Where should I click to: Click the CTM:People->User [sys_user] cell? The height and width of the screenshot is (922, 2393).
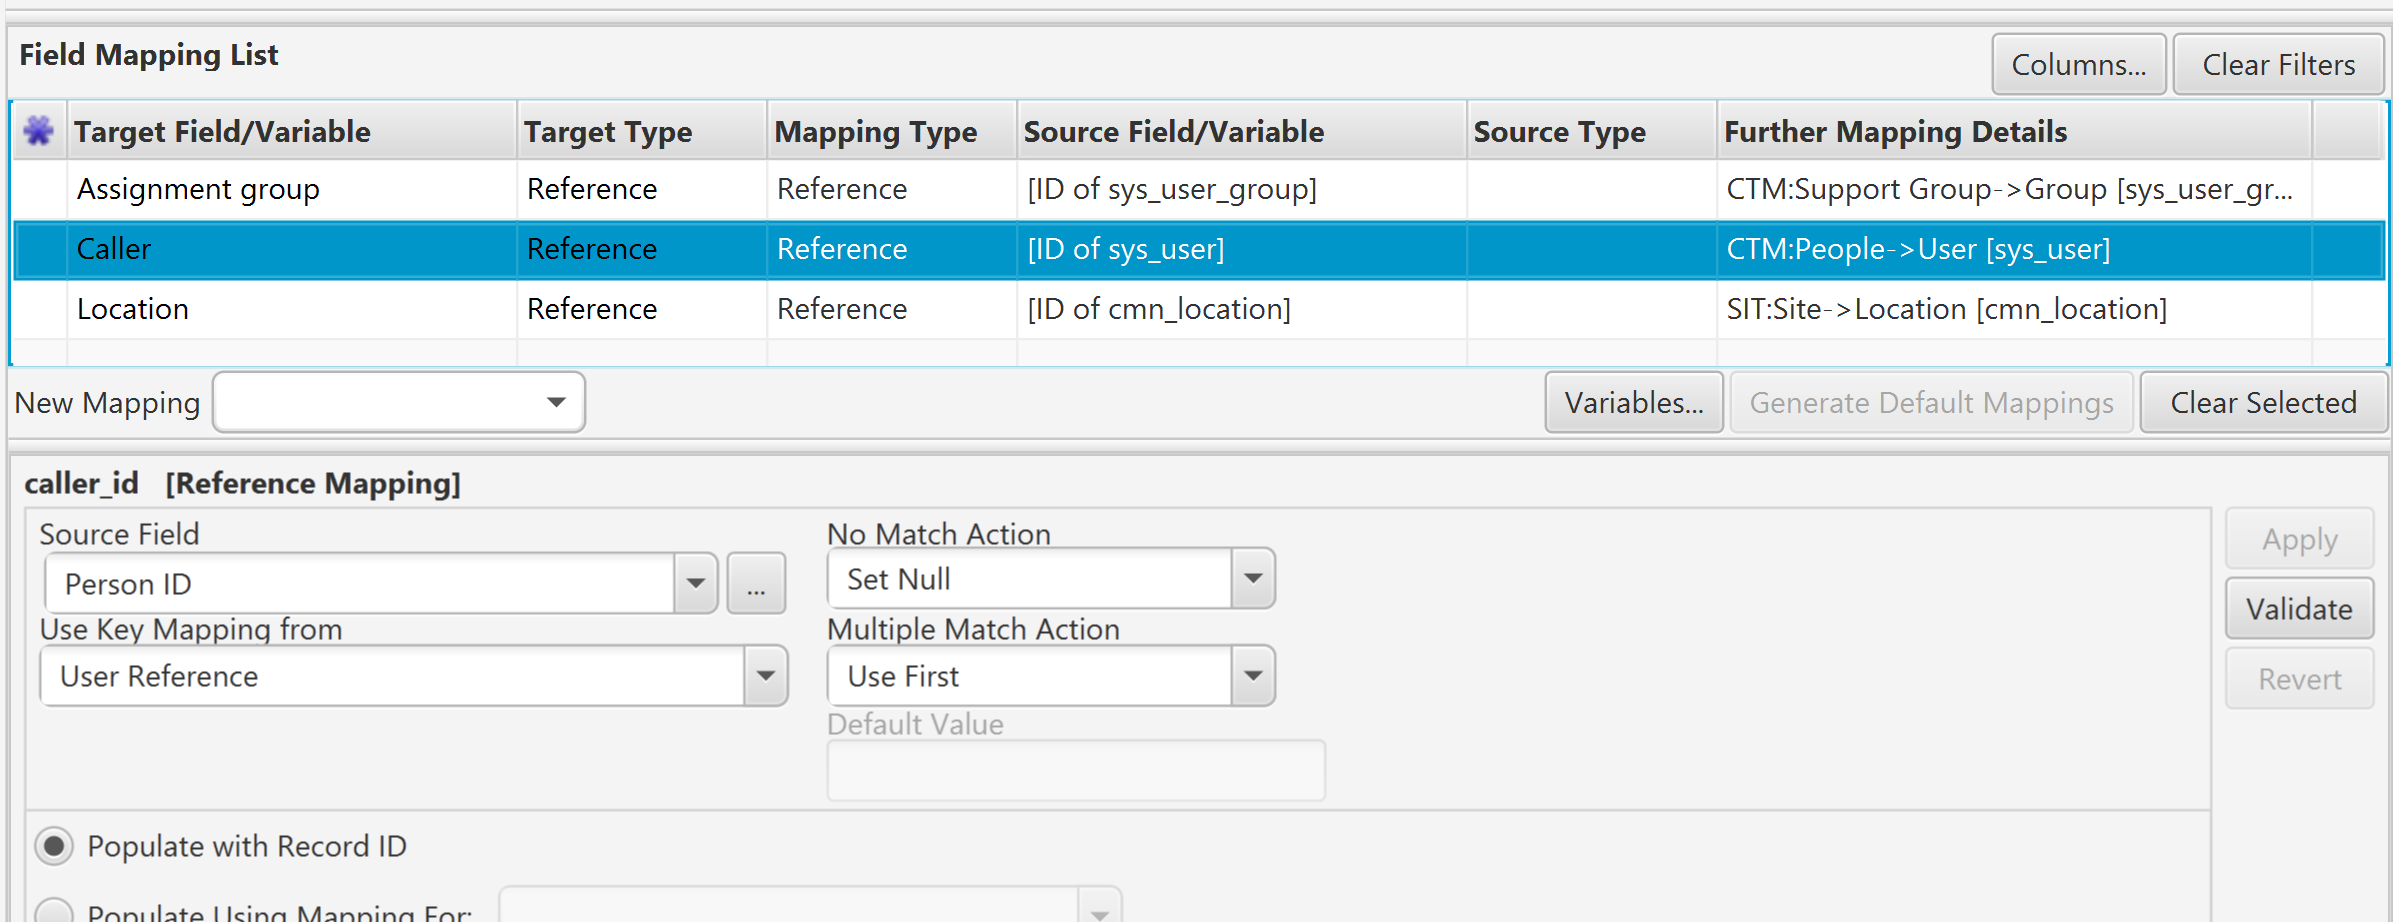[x=2014, y=249]
